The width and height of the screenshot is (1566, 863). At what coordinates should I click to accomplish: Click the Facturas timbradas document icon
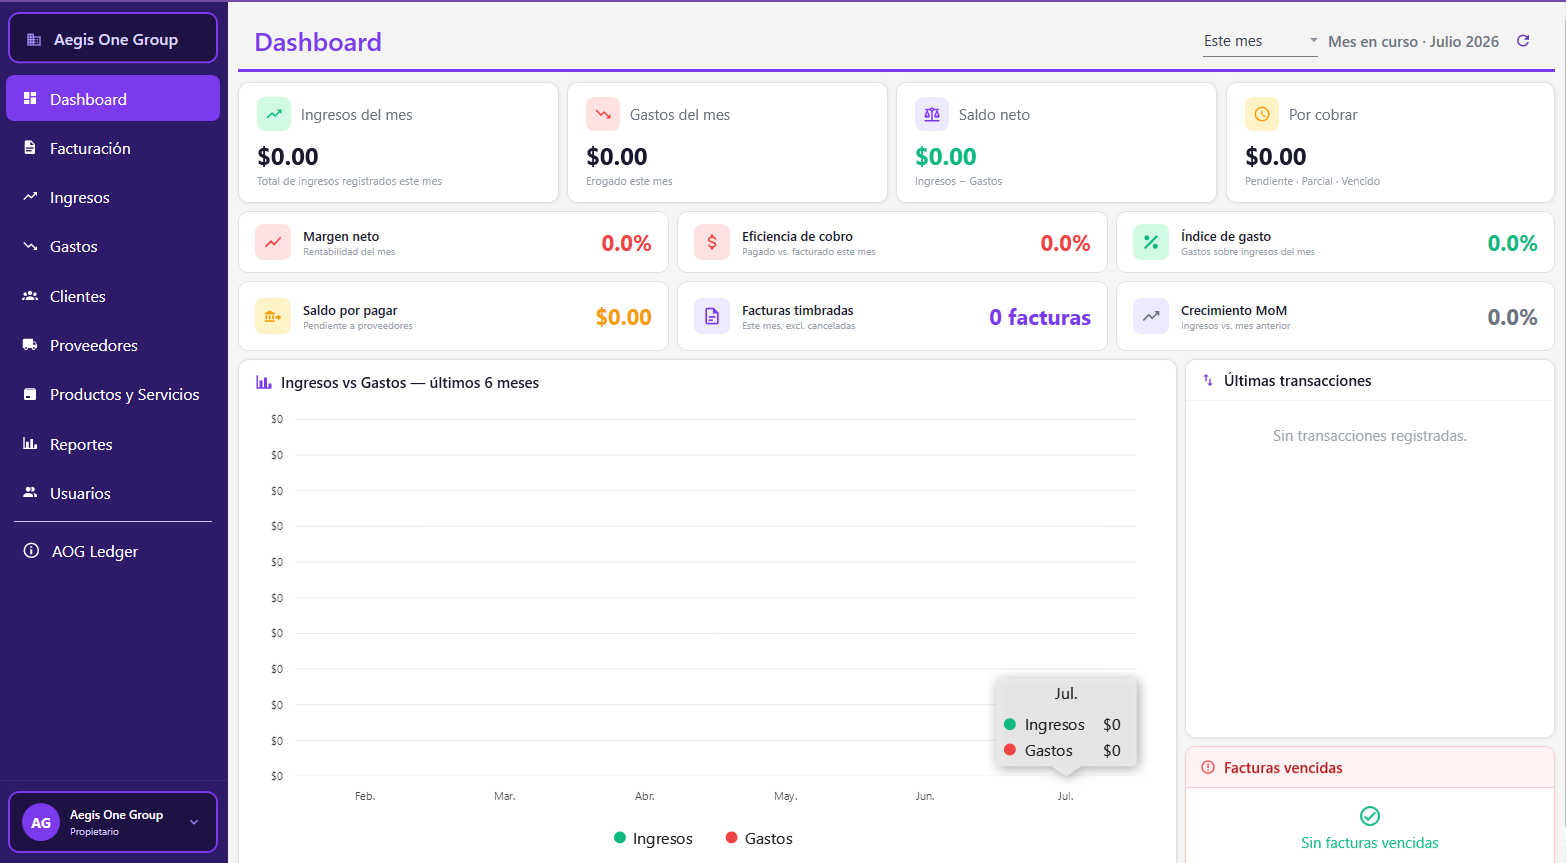[x=712, y=316]
